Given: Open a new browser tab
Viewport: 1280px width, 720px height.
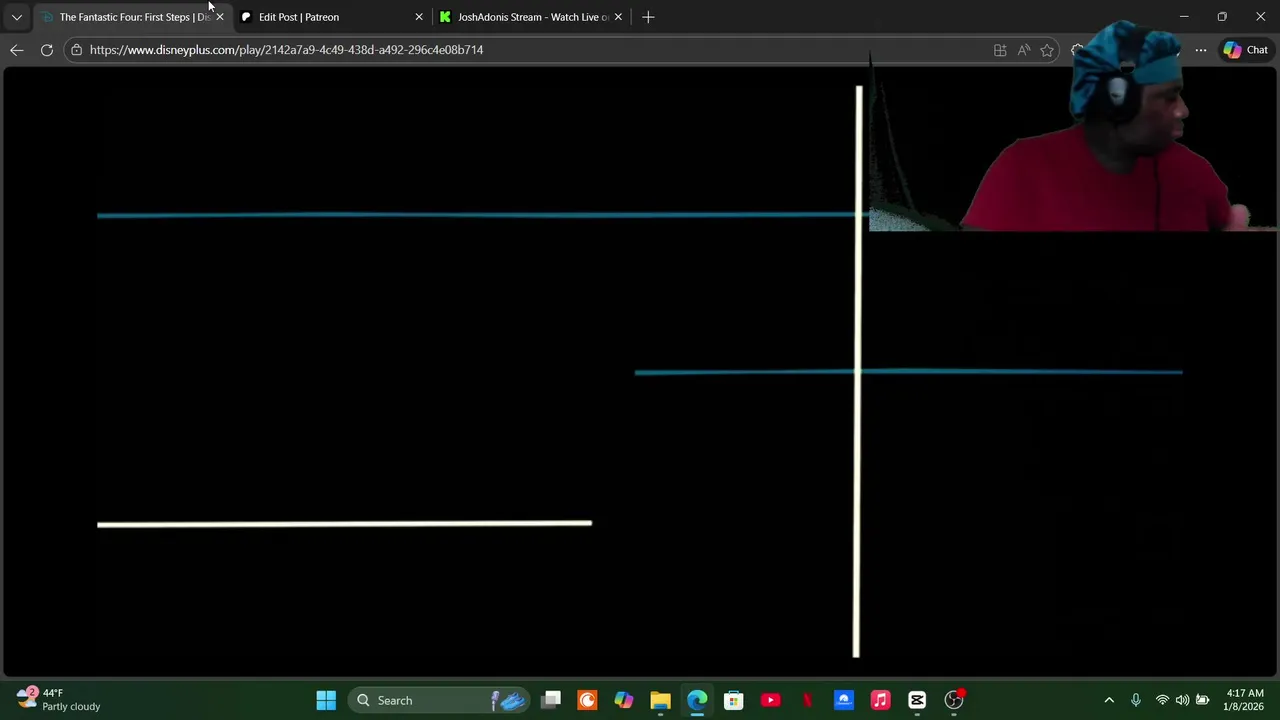Looking at the screenshot, I should pyautogui.click(x=648, y=17).
